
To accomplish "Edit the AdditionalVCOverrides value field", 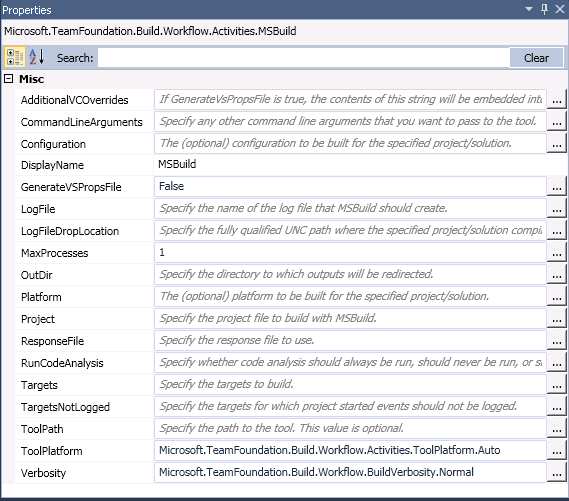I will click(x=350, y=99).
